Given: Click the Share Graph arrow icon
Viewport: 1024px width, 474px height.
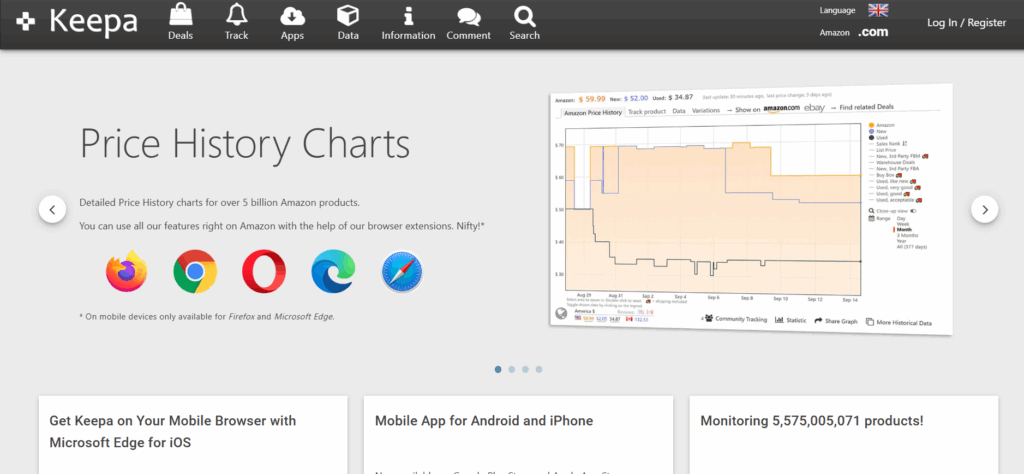Looking at the screenshot, I should 819,321.
